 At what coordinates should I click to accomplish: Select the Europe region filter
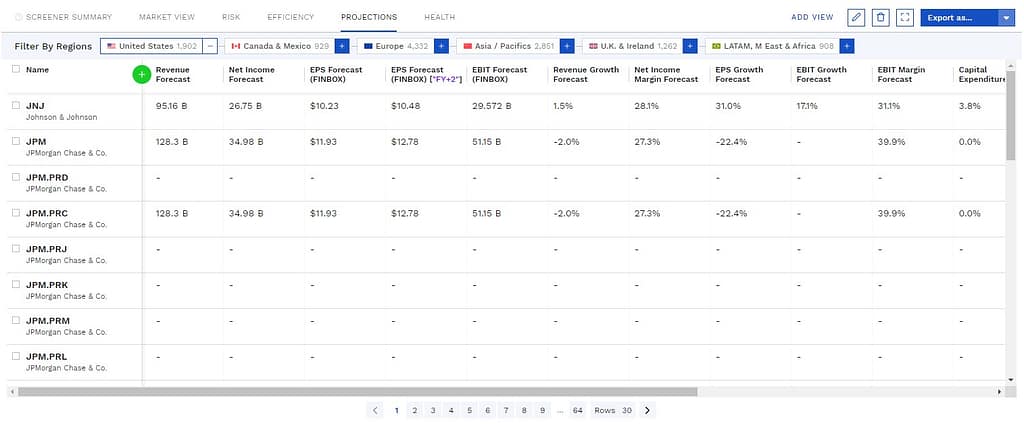(x=396, y=46)
